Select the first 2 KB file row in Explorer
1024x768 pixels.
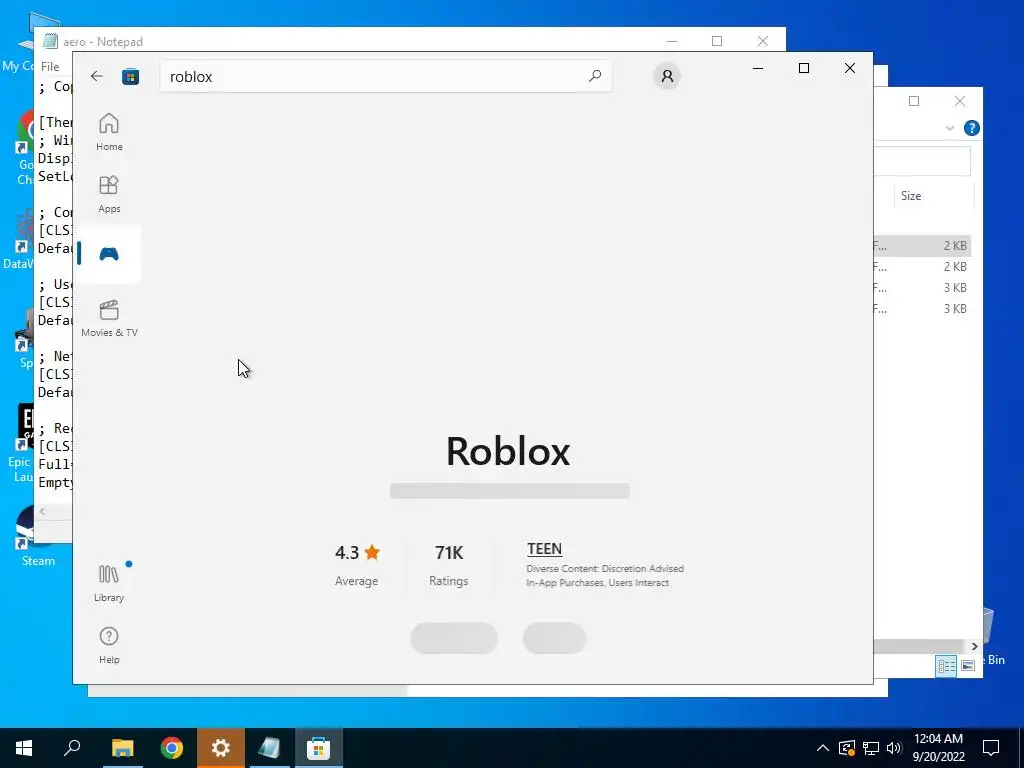[921, 246]
